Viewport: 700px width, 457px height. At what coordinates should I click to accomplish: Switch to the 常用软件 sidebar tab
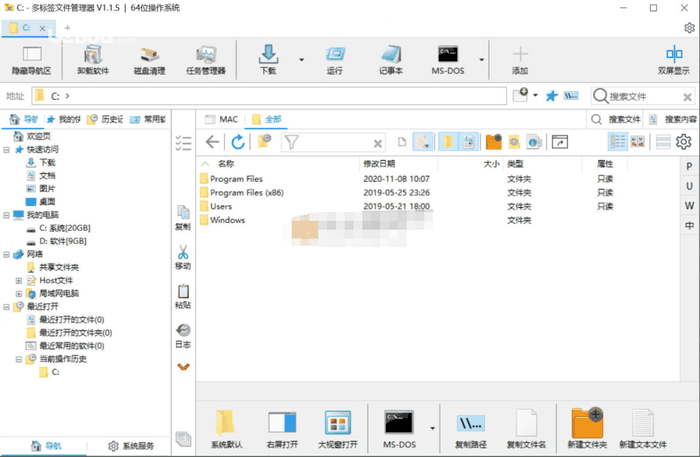[x=147, y=119]
